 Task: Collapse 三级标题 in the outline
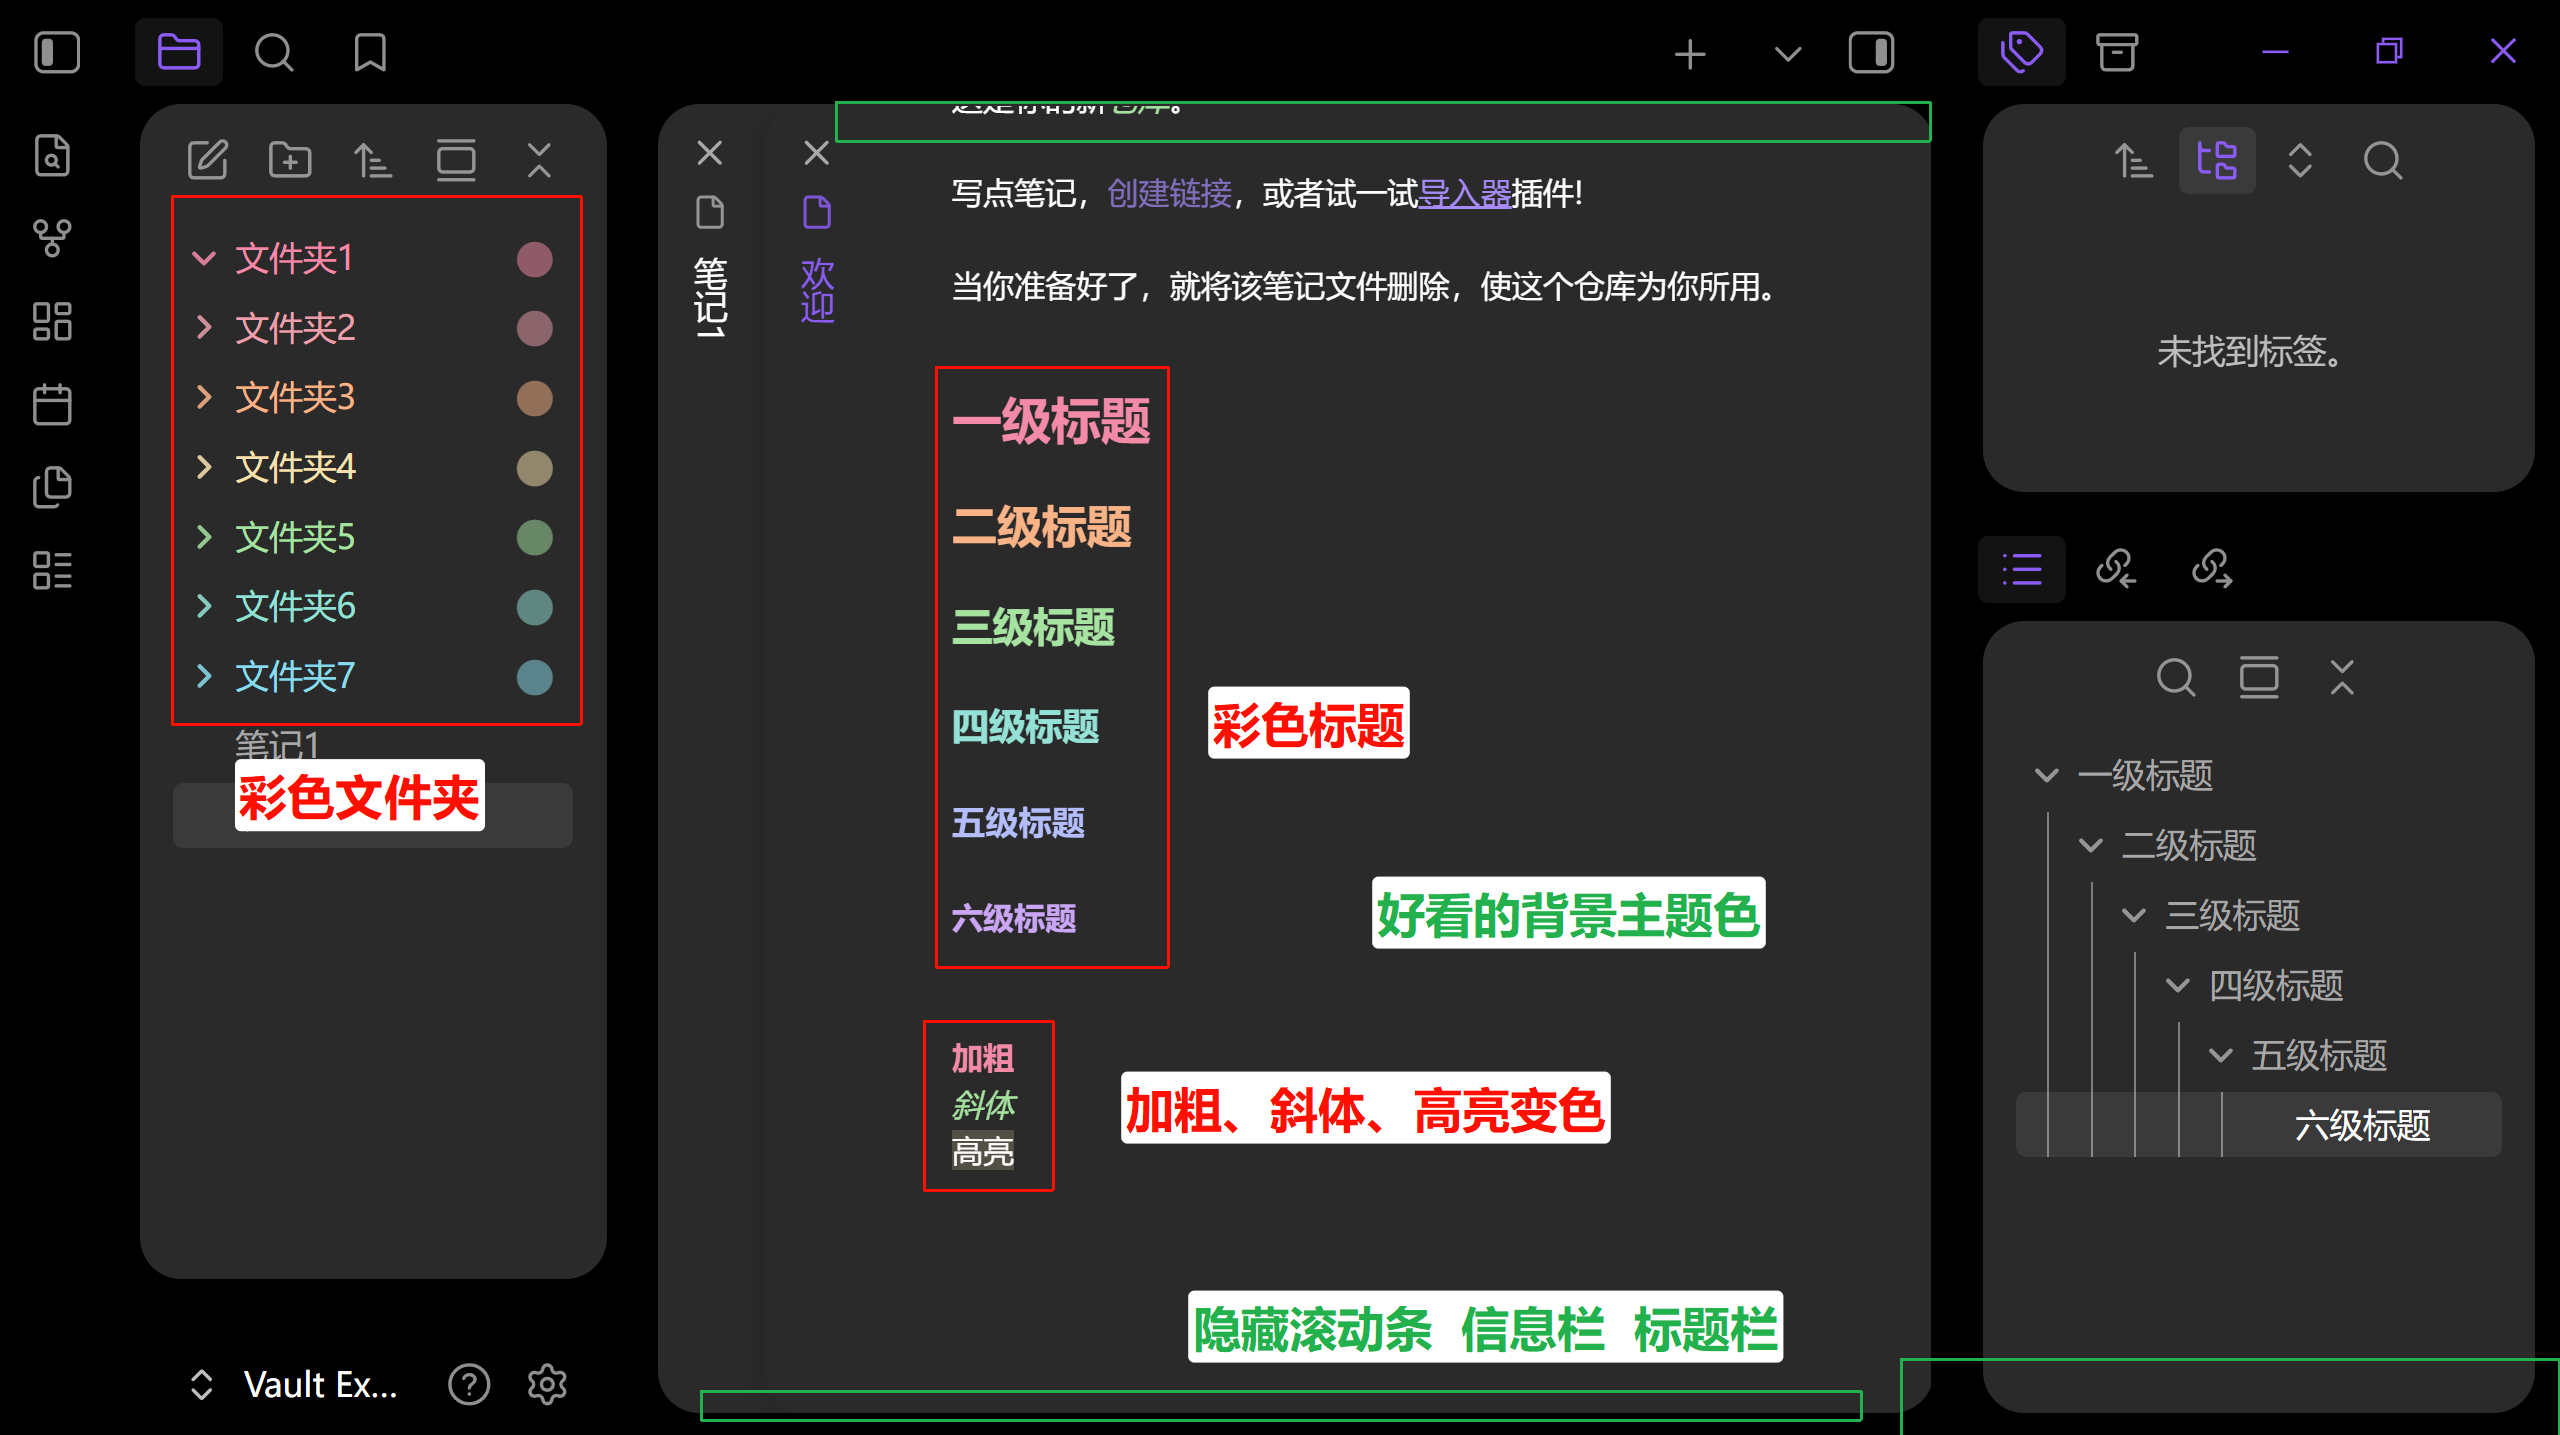click(x=2134, y=915)
